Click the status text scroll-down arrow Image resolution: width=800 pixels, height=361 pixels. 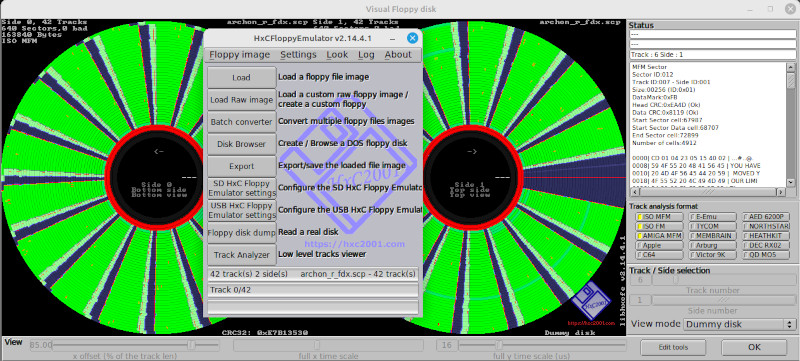pyautogui.click(x=790, y=183)
